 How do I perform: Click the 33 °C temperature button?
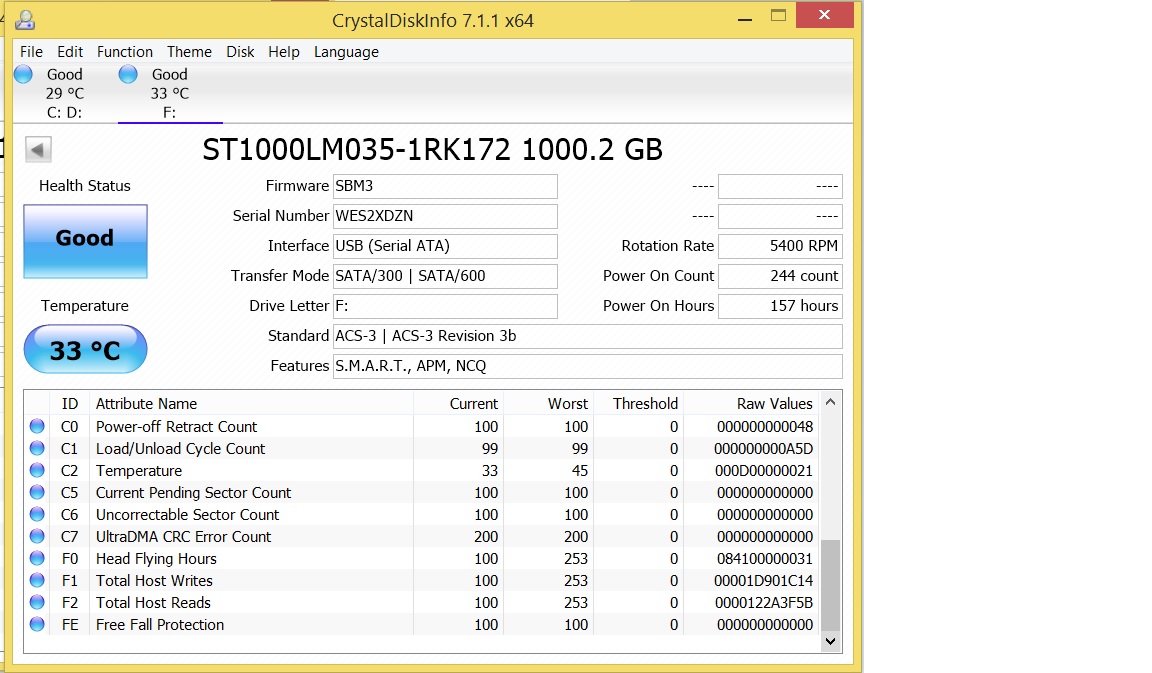(85, 350)
